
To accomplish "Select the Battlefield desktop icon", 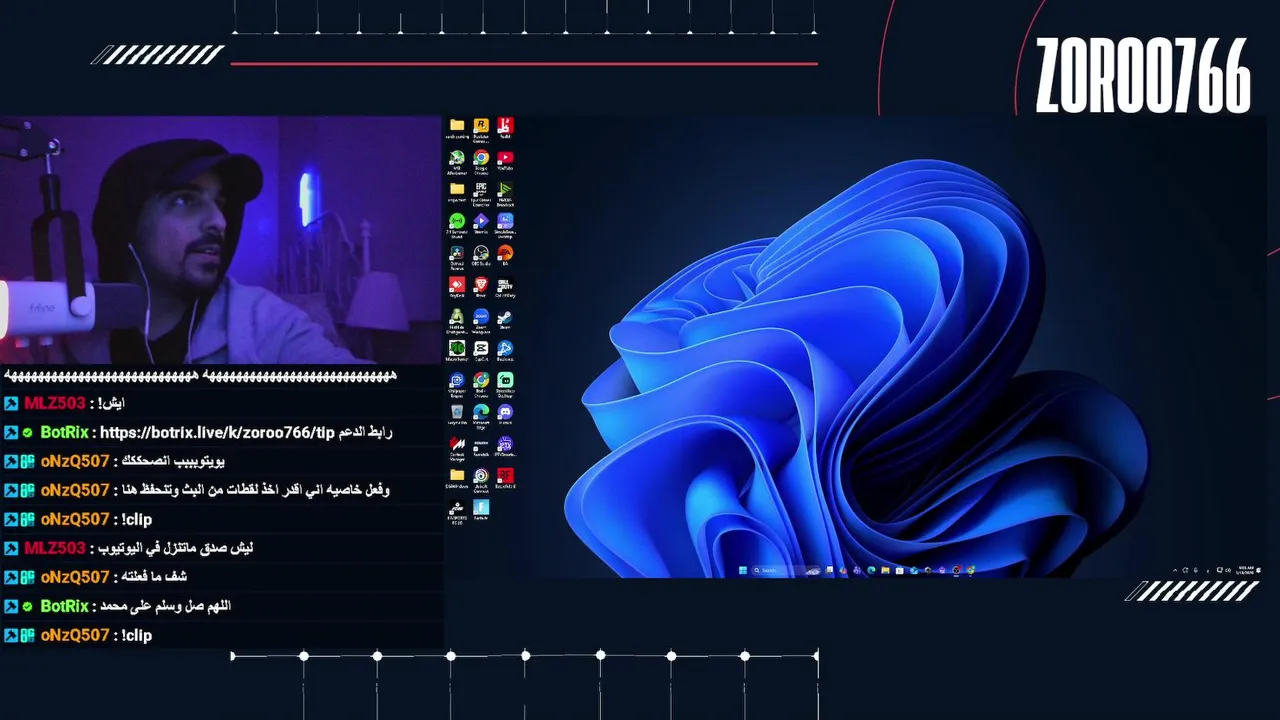I will click(505, 479).
